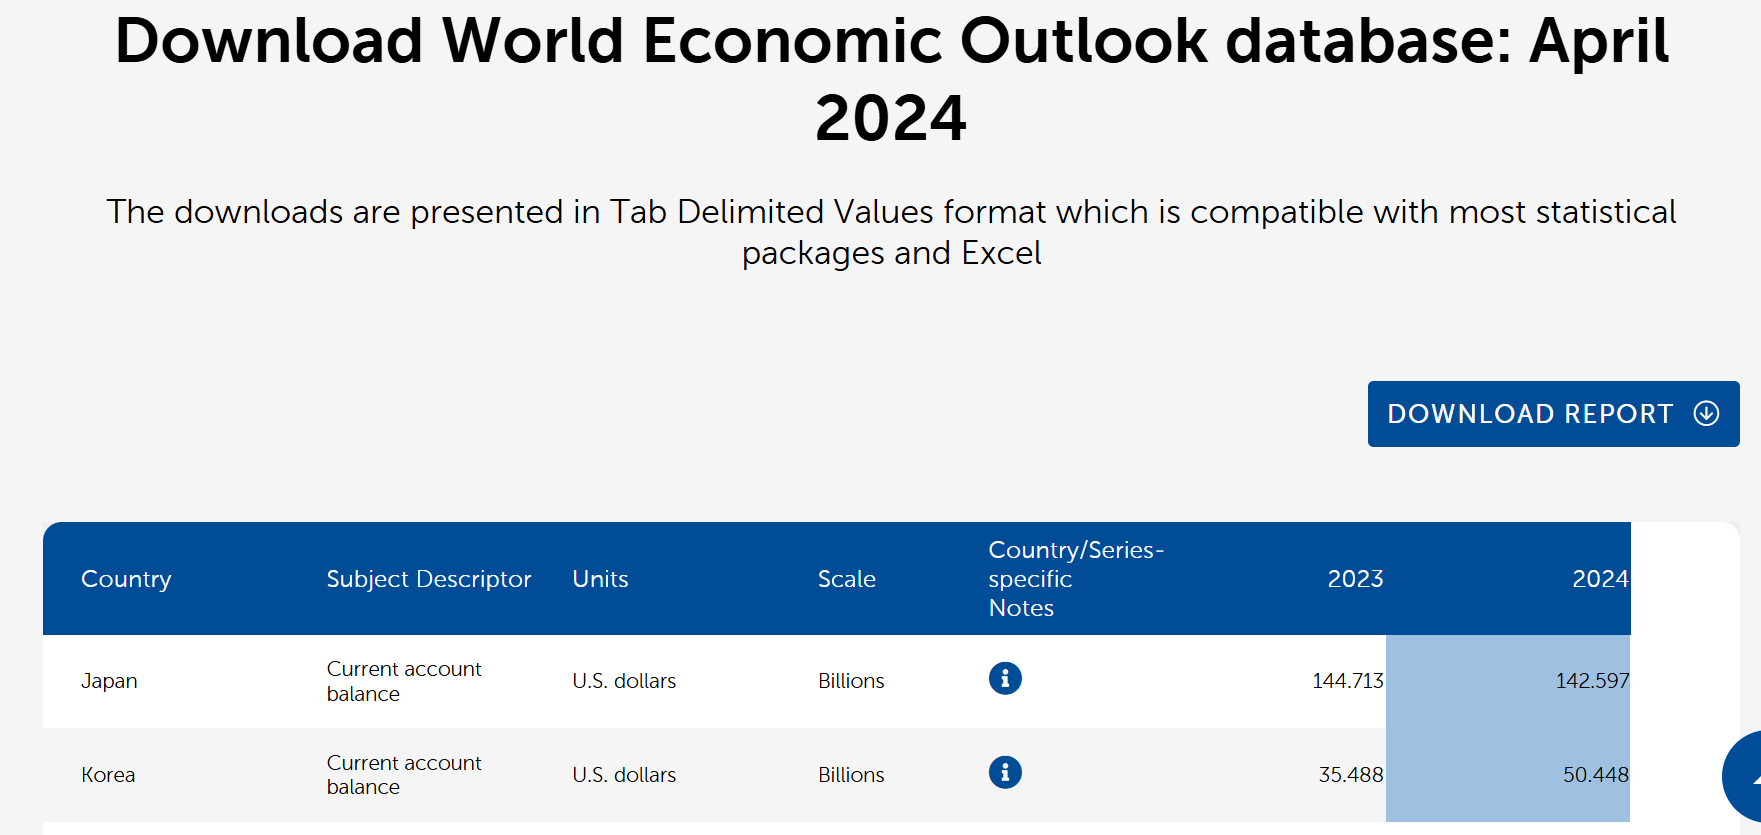Click the World Economic Outlook page title
Screen dimensions: 1761x835
coord(891,80)
